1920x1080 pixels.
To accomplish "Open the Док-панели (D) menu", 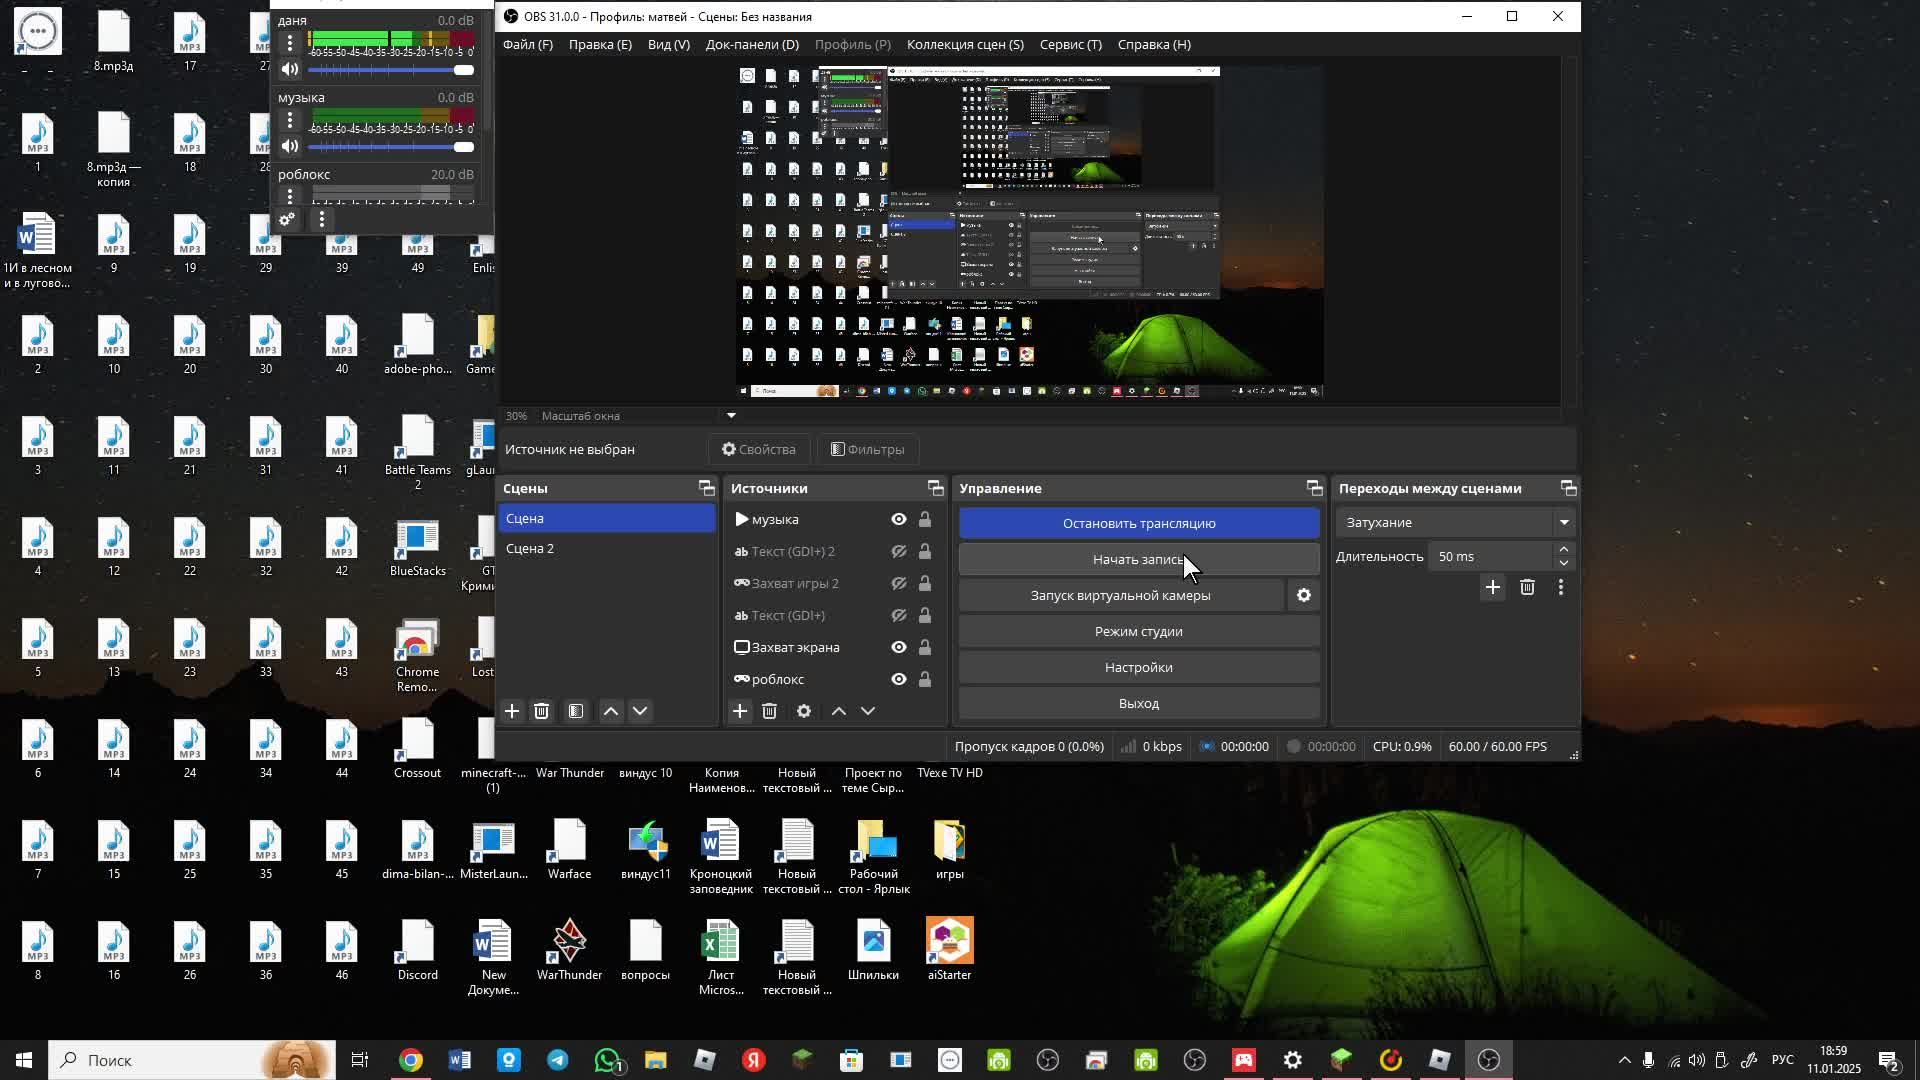I will [752, 45].
